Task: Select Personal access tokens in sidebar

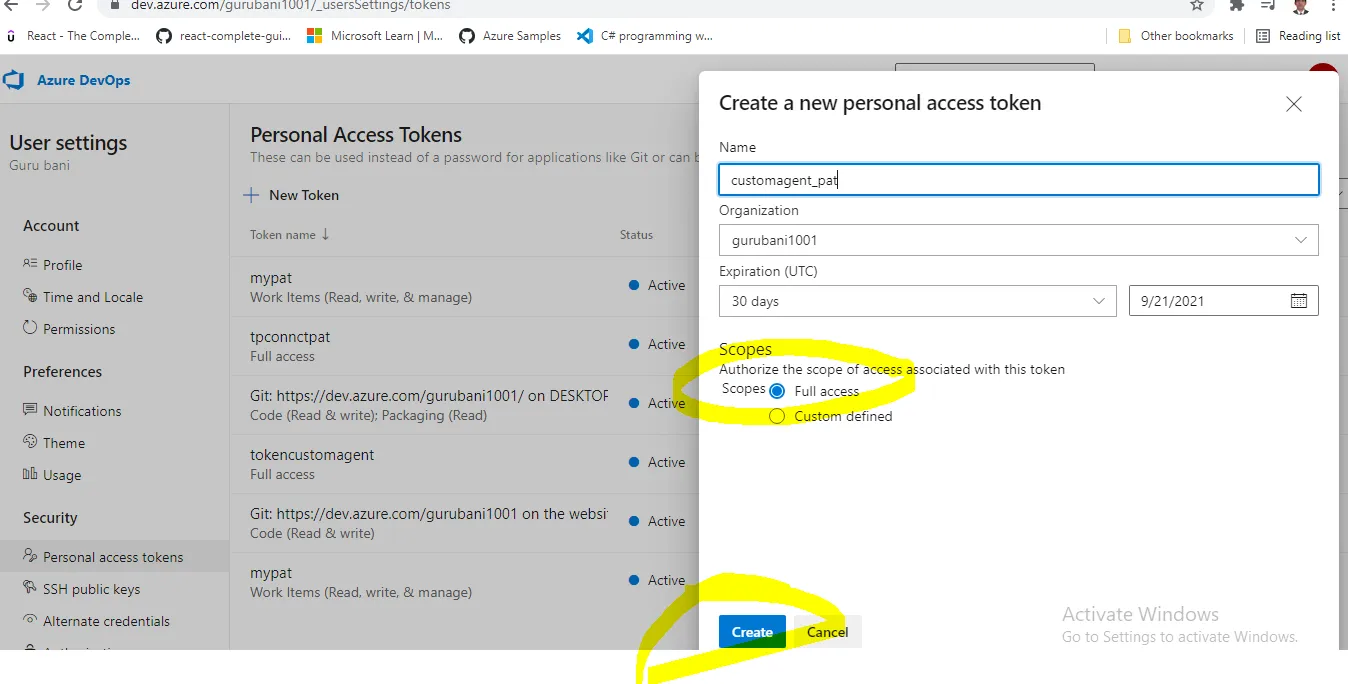Action: click(x=114, y=557)
